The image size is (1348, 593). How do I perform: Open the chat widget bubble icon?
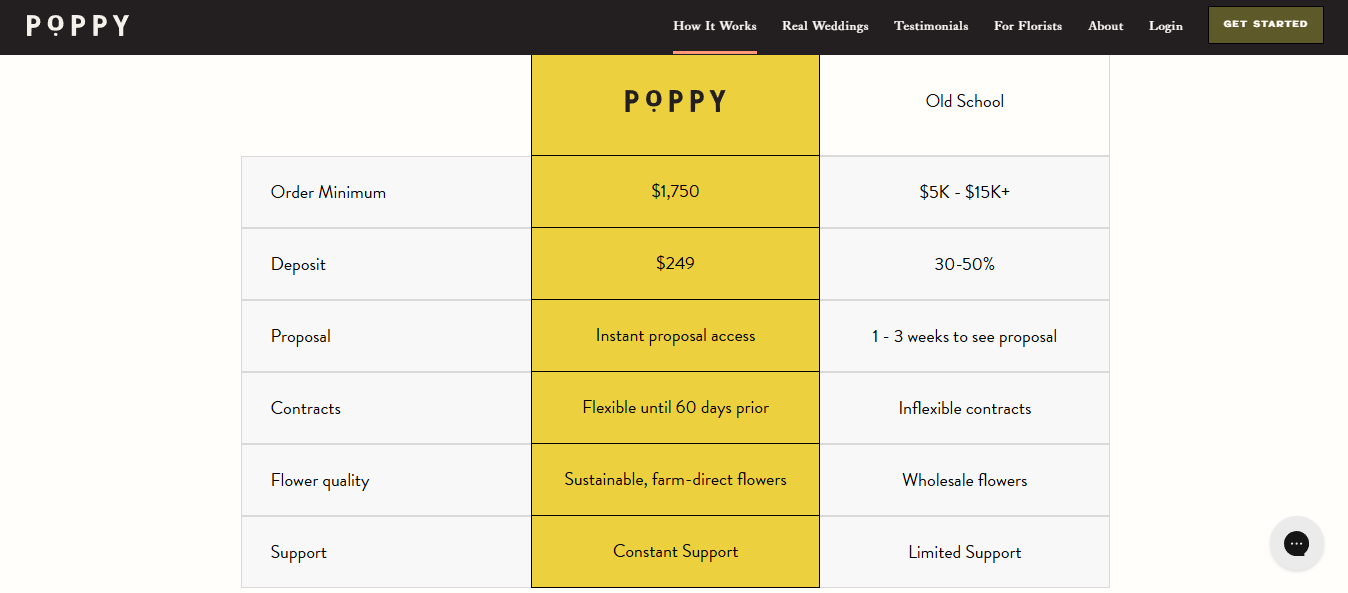pos(1297,544)
